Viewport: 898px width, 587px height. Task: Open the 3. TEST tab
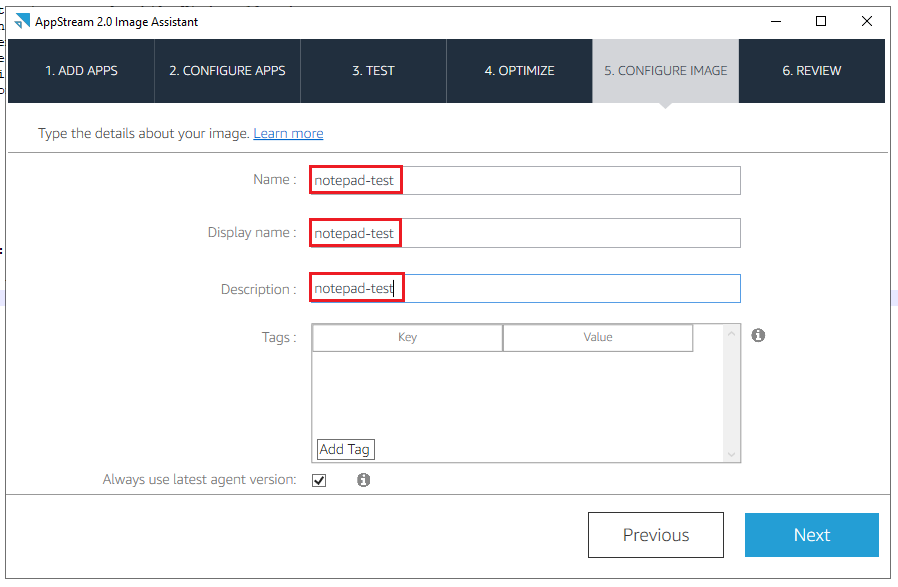point(373,71)
